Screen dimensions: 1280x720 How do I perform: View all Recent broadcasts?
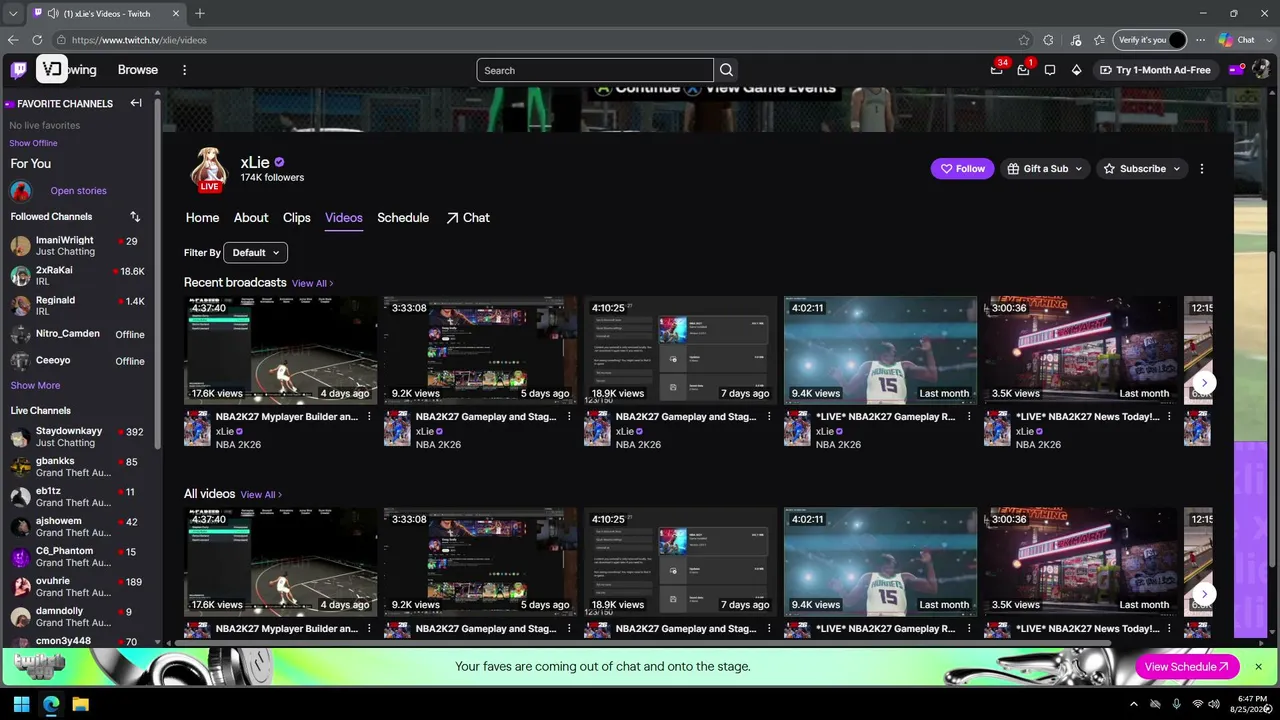pos(313,284)
